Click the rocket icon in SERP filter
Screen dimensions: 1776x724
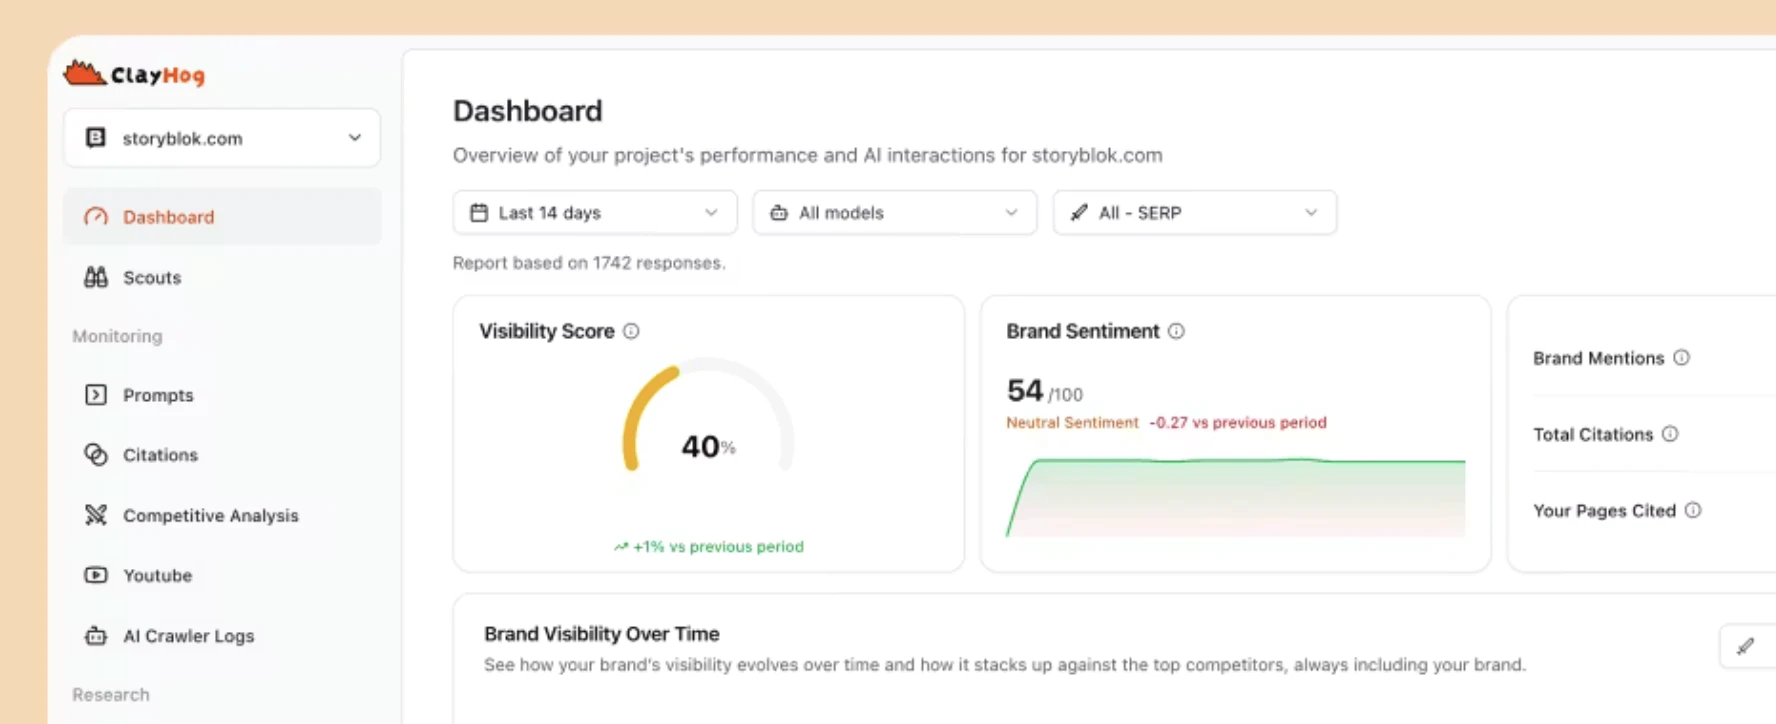(1079, 213)
